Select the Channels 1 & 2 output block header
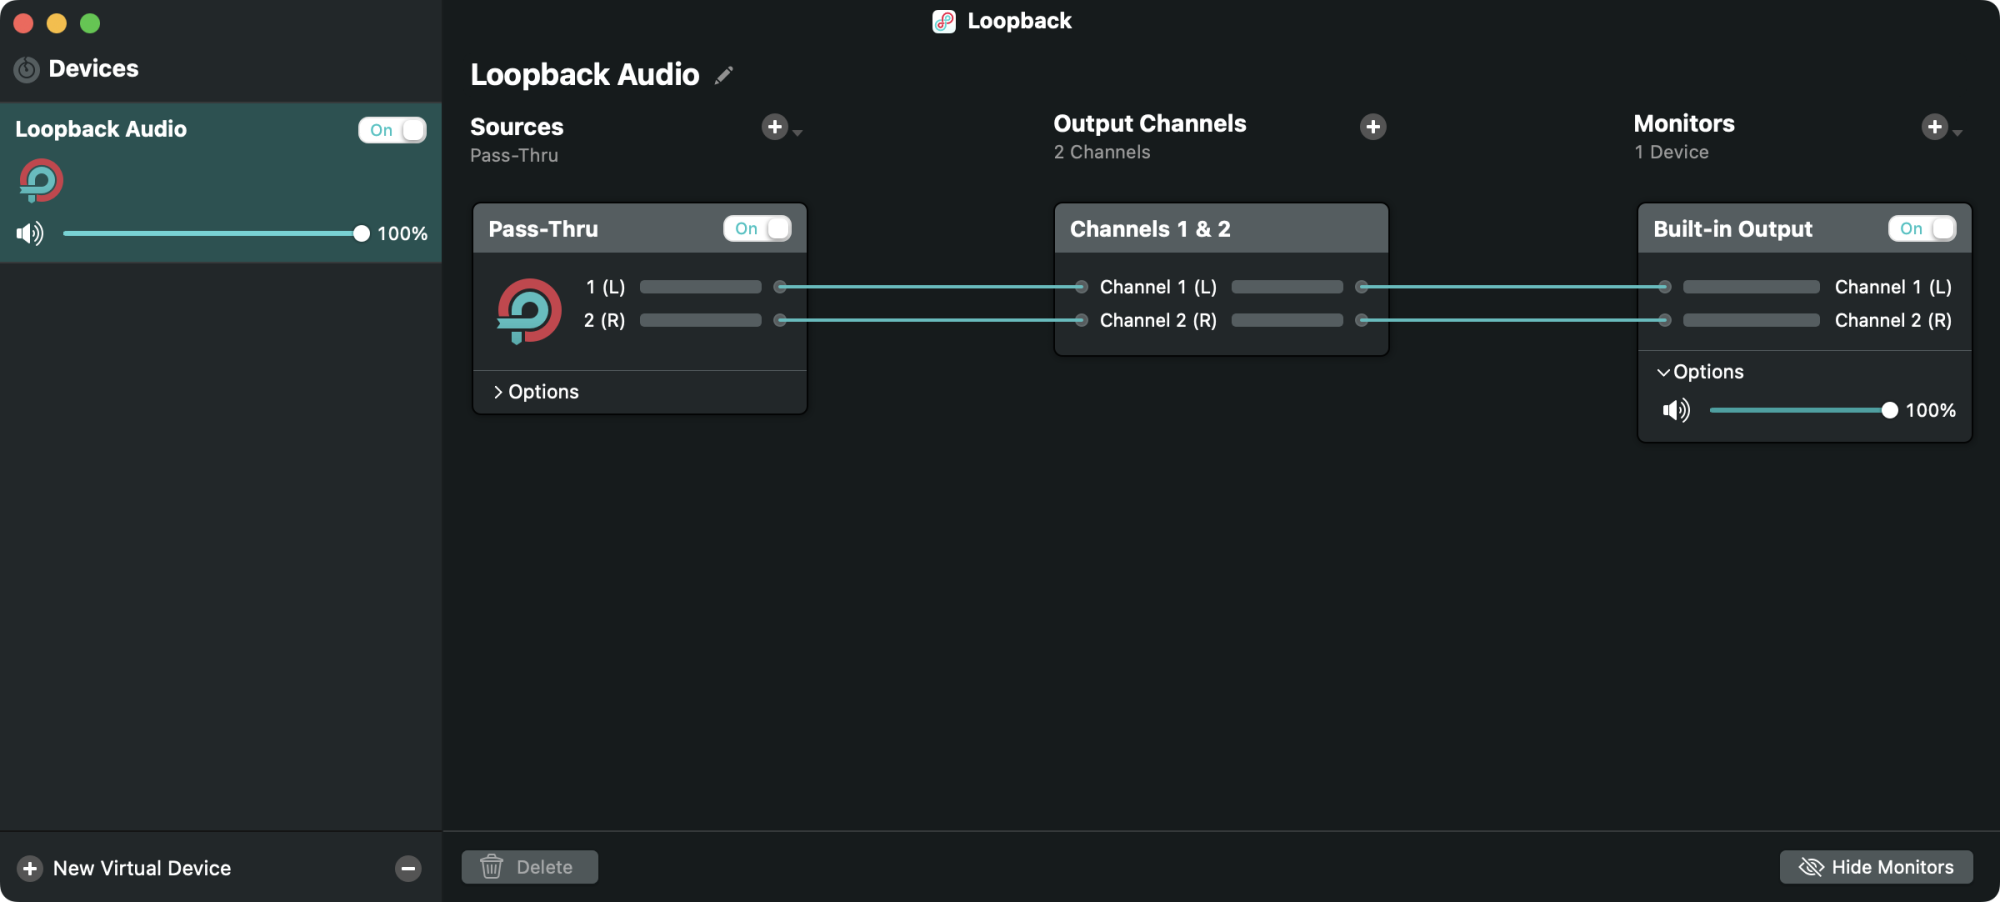2000x902 pixels. [1221, 229]
